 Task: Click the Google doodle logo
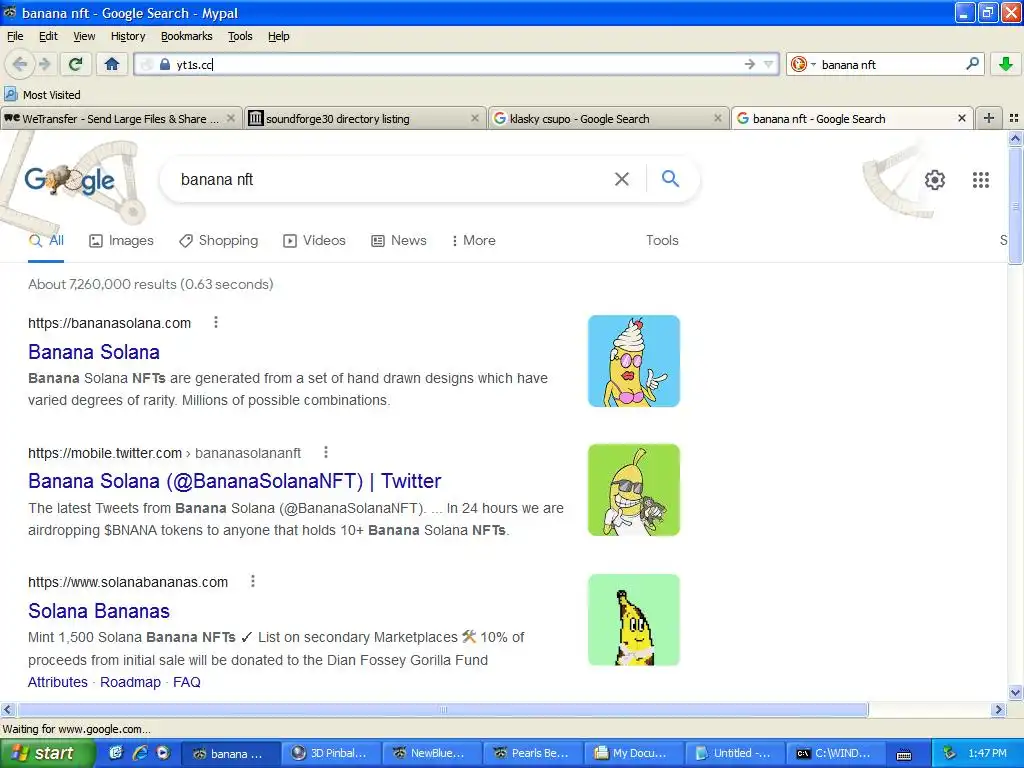coord(70,180)
